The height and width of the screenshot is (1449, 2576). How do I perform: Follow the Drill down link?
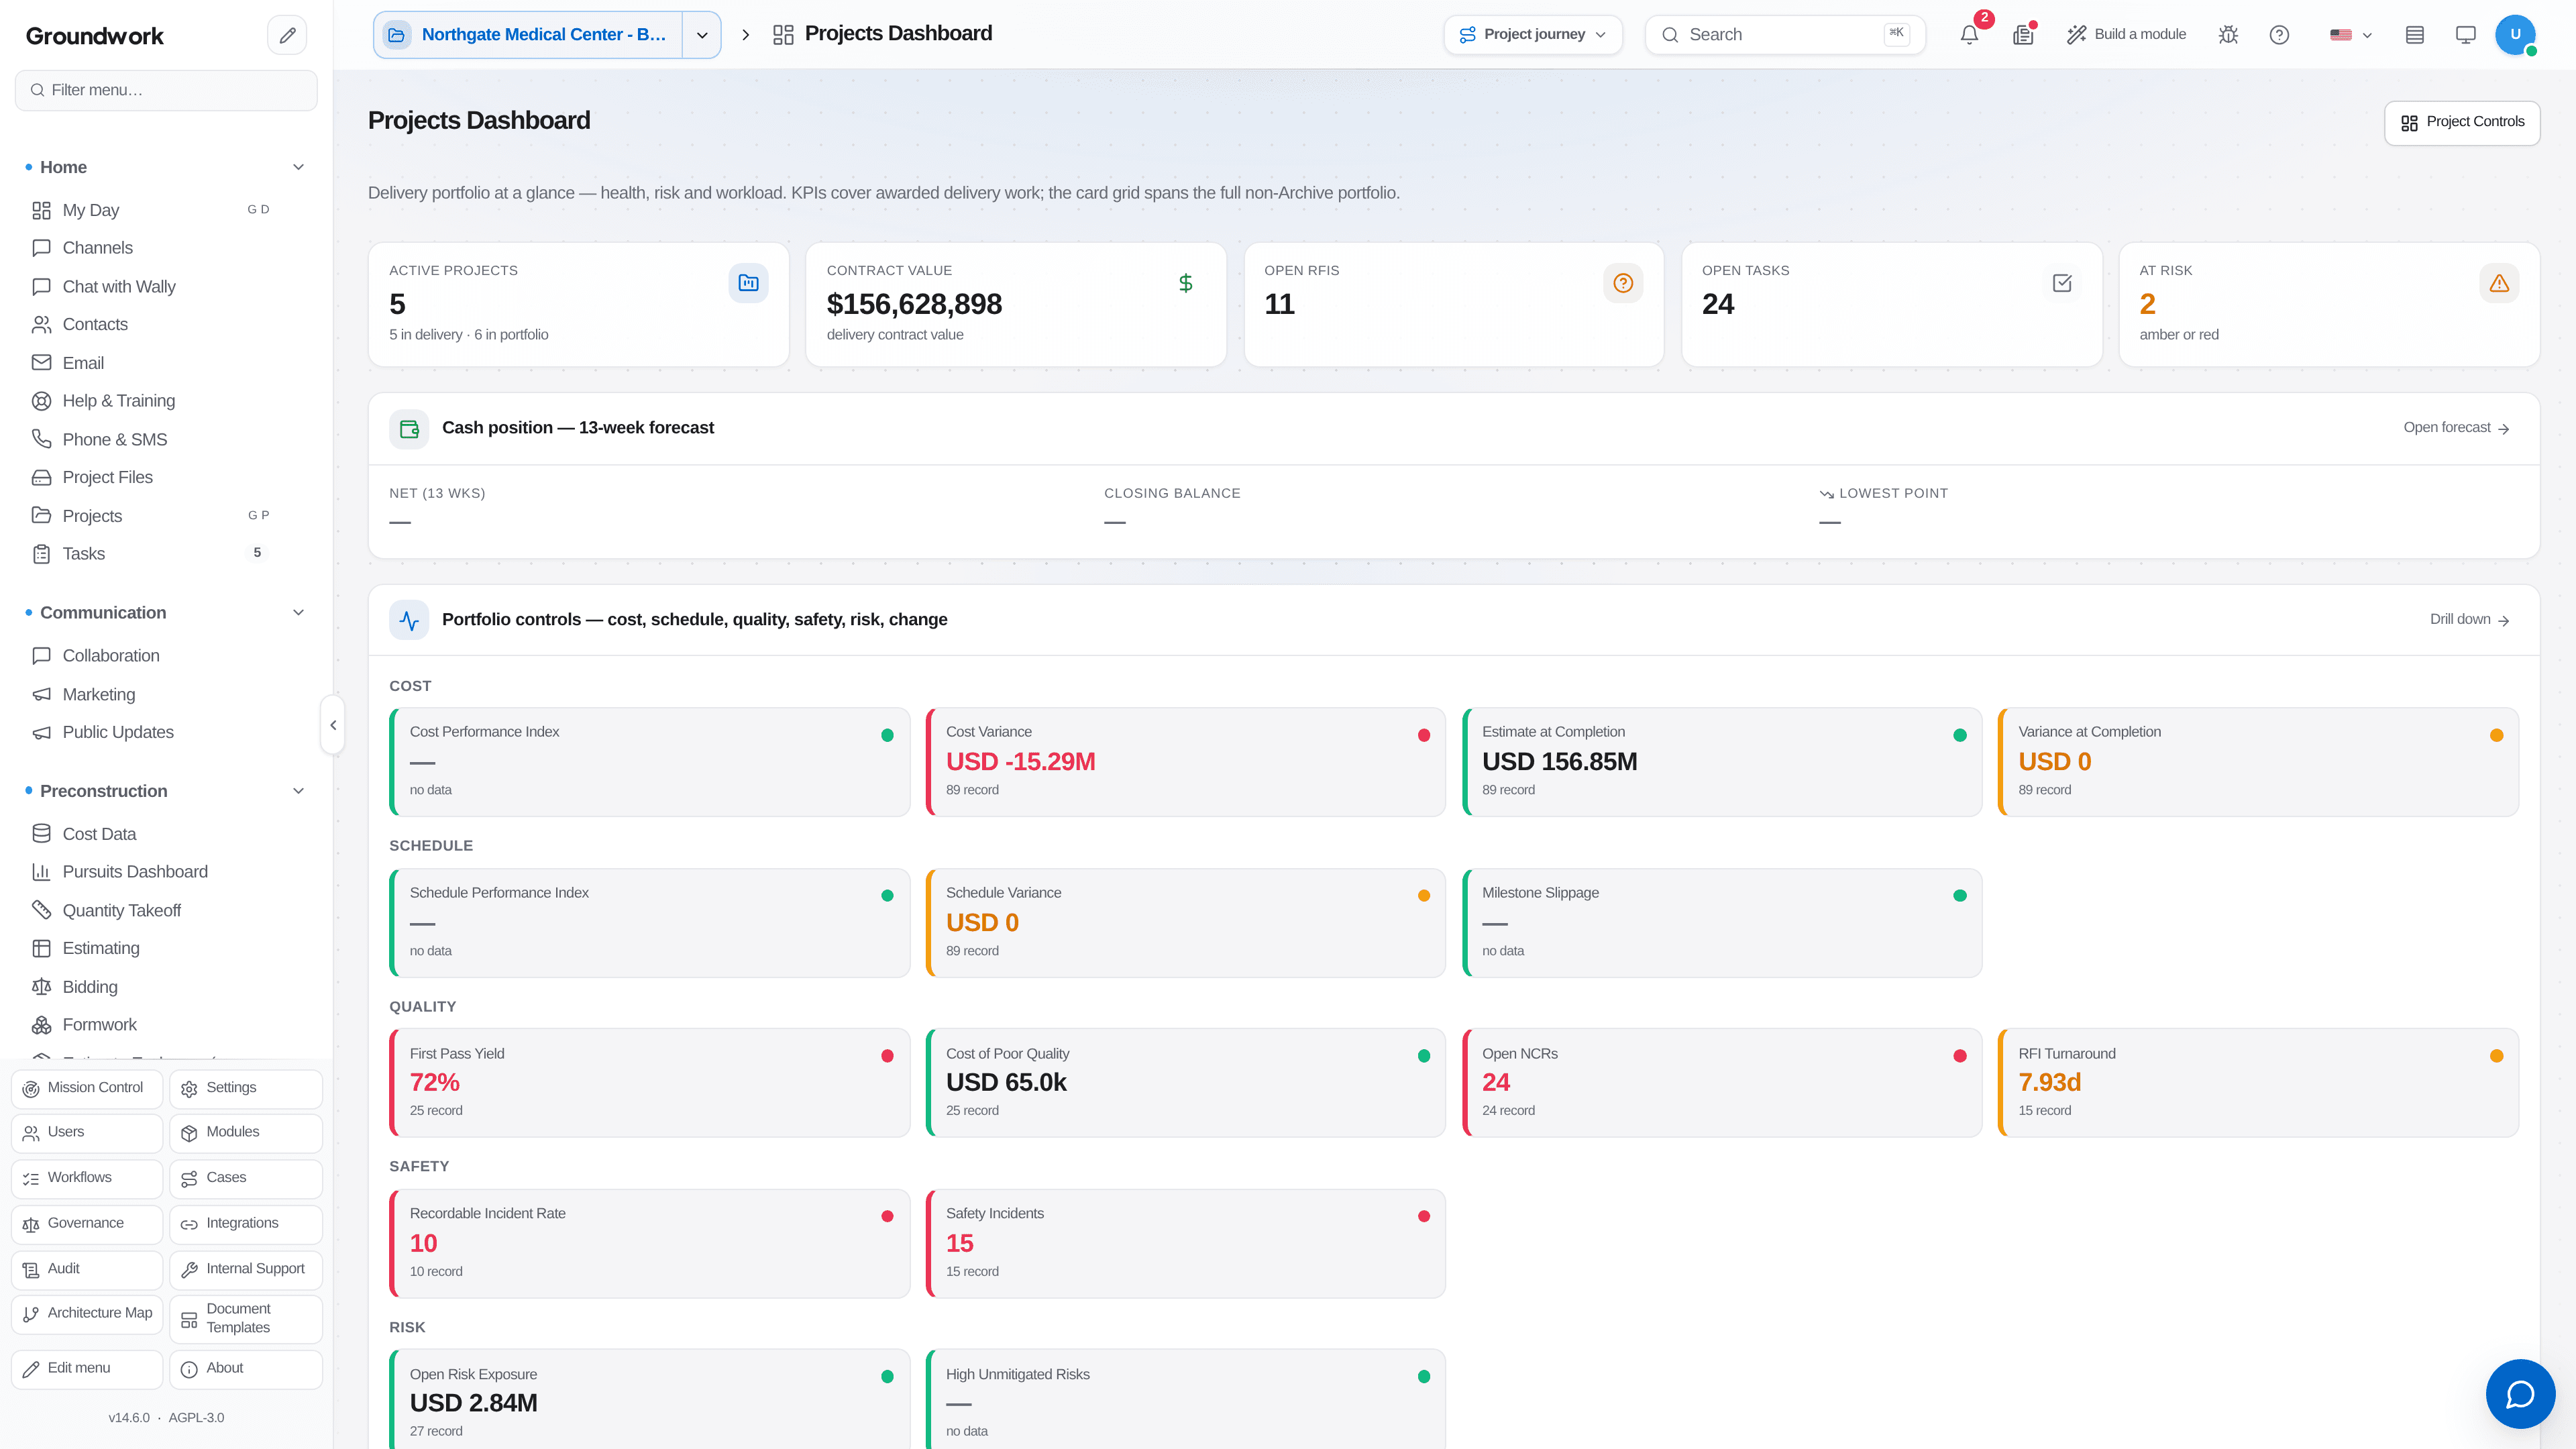[2469, 620]
